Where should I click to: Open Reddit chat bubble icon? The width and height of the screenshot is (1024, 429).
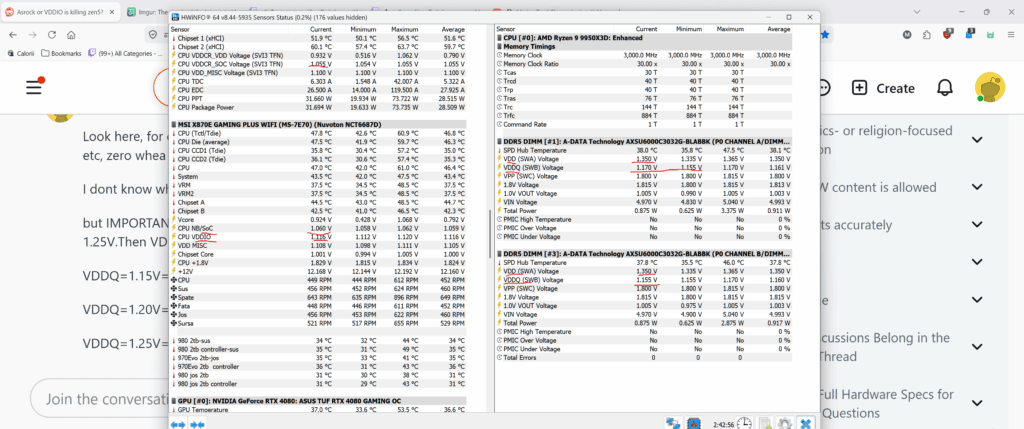tap(824, 88)
